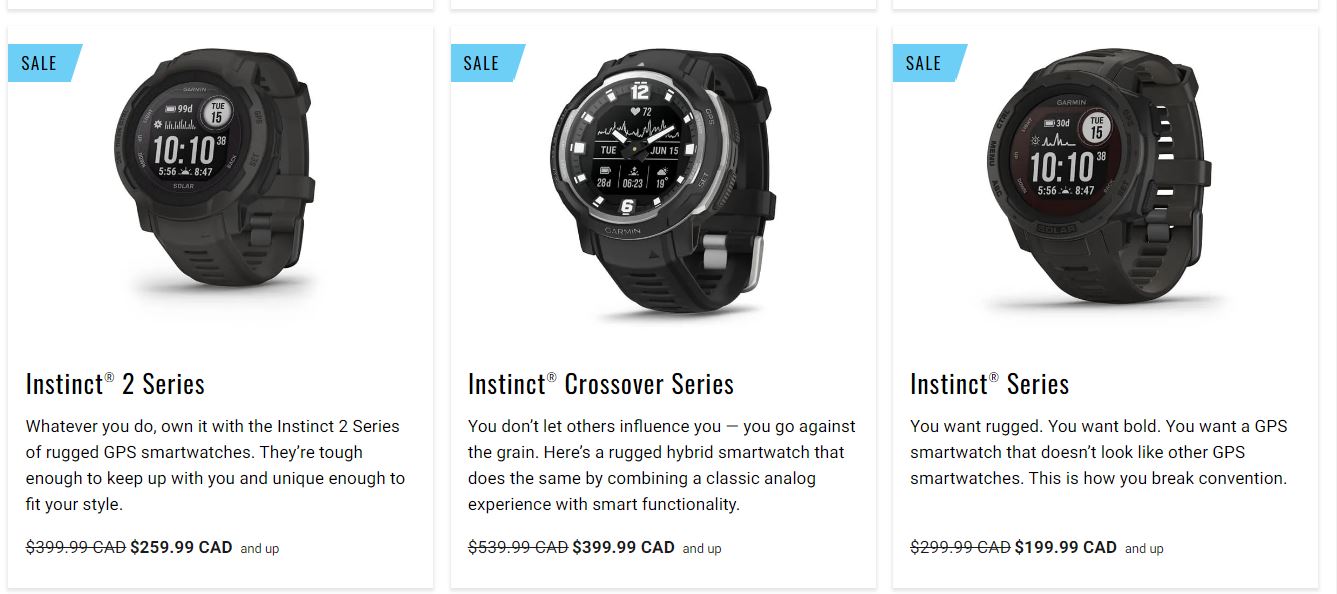Screen dimensions: 1337x594
Task: Select the $199.99 CAD sale price
Action: (x=1065, y=548)
